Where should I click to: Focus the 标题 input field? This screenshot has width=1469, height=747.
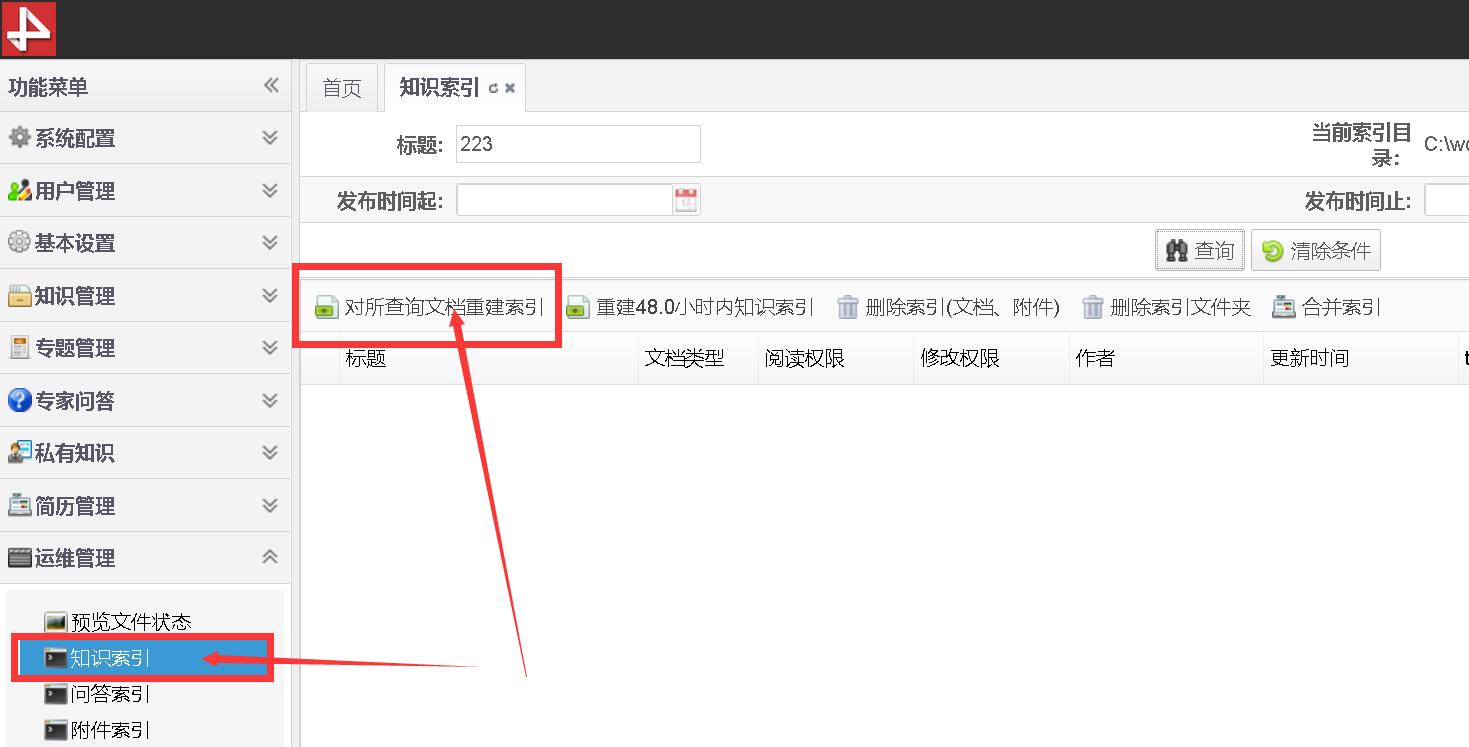coord(578,144)
